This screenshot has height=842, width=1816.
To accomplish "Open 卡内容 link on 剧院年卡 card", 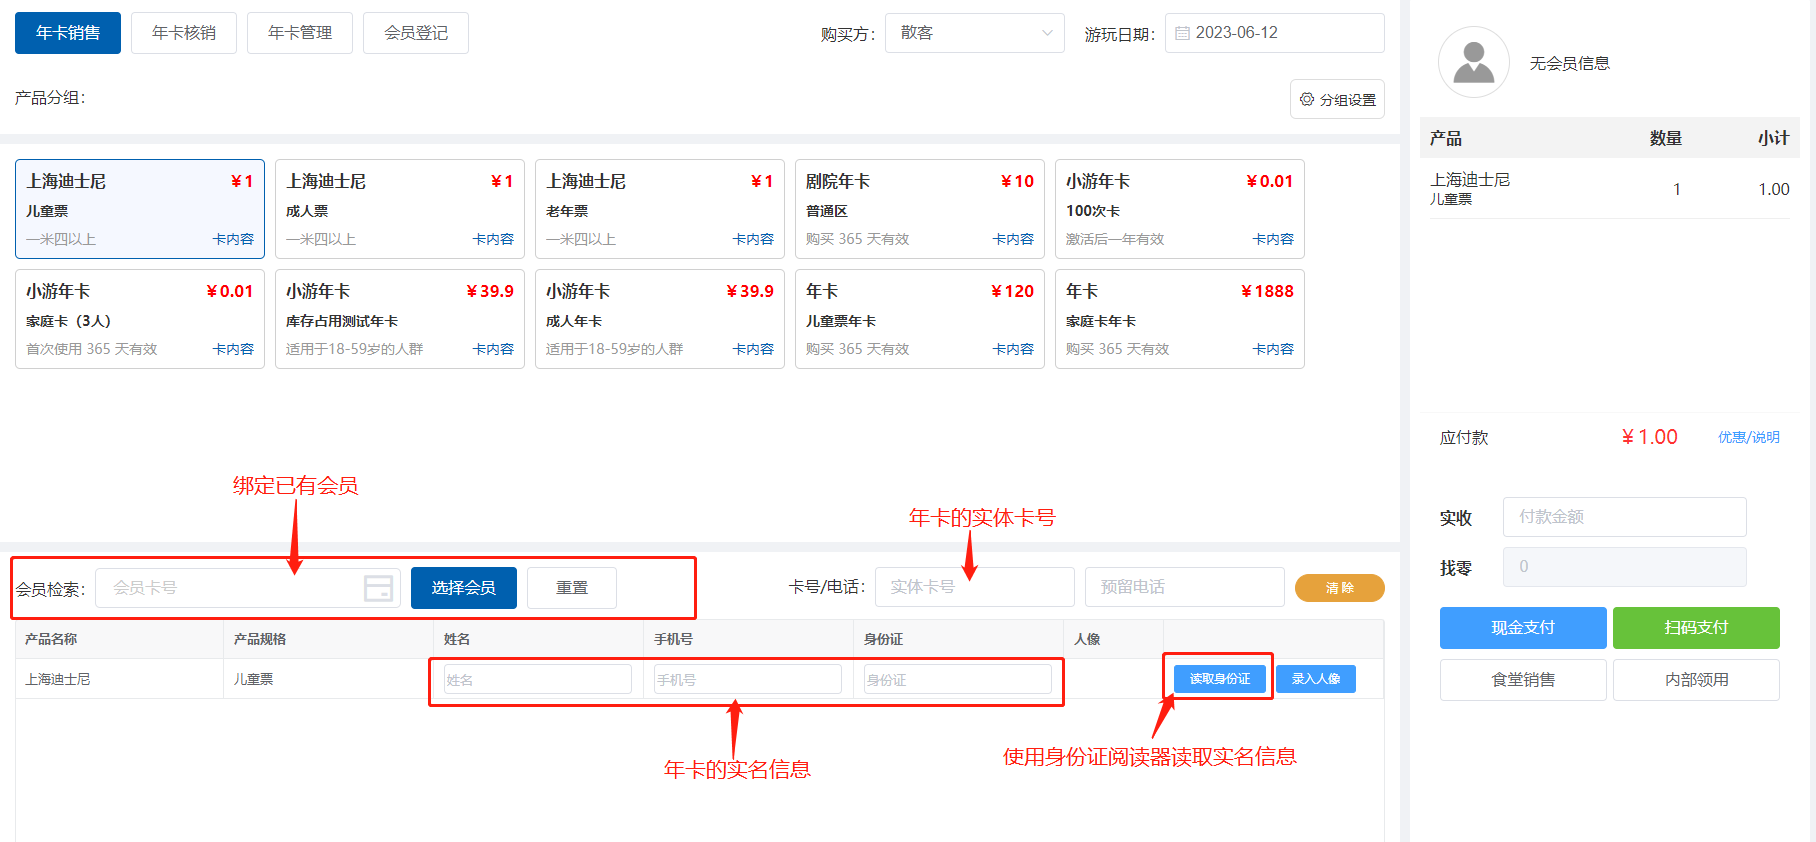I will (1012, 239).
